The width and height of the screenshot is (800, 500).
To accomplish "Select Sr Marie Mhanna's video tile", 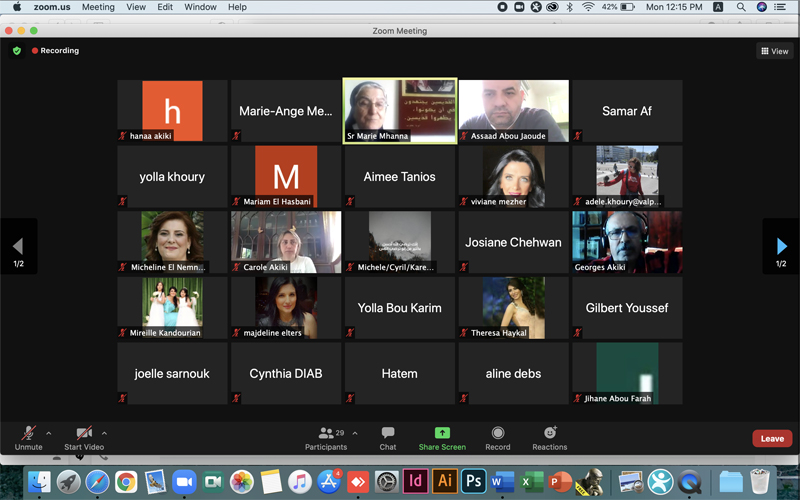I will pyautogui.click(x=399, y=110).
